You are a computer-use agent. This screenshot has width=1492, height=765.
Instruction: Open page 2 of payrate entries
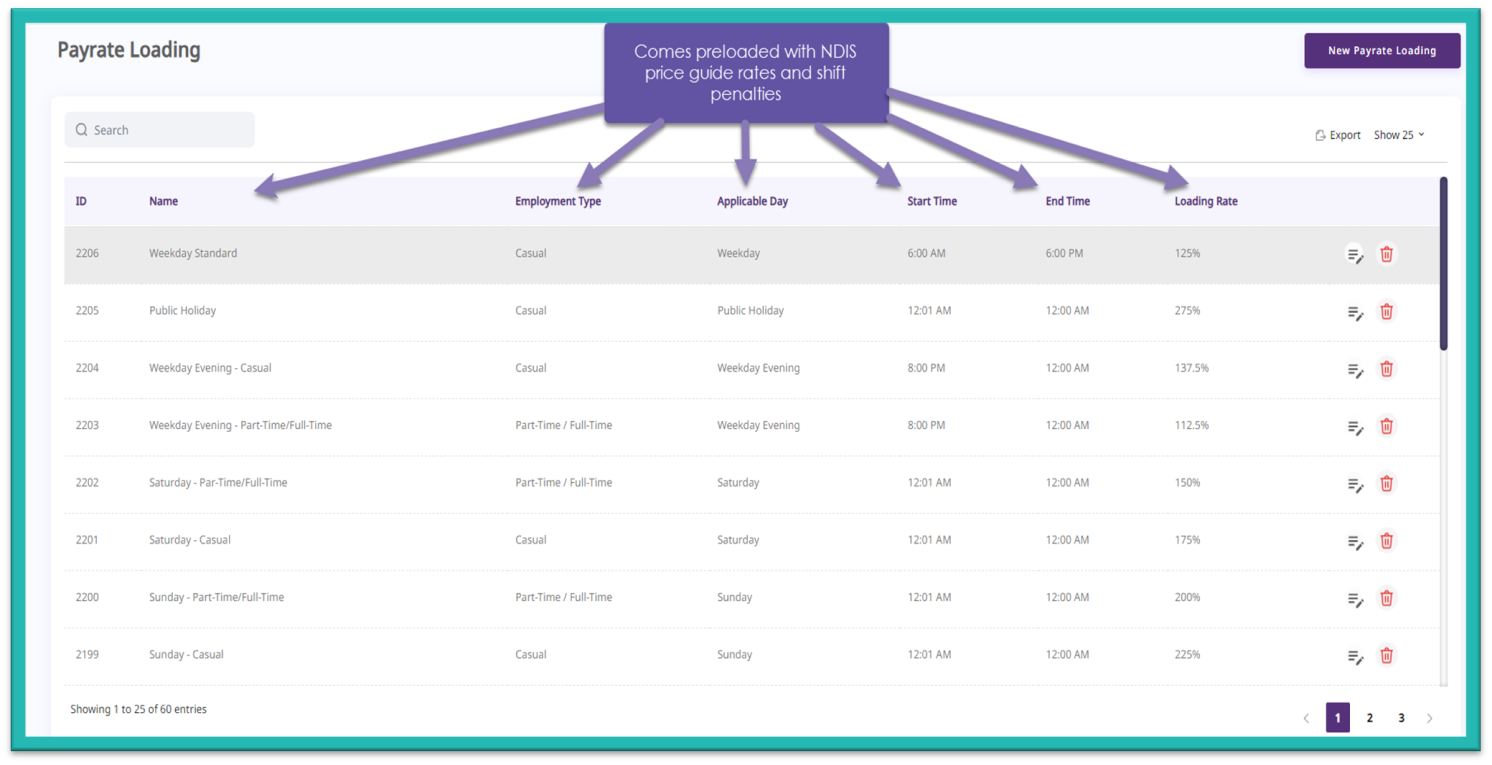1369,718
